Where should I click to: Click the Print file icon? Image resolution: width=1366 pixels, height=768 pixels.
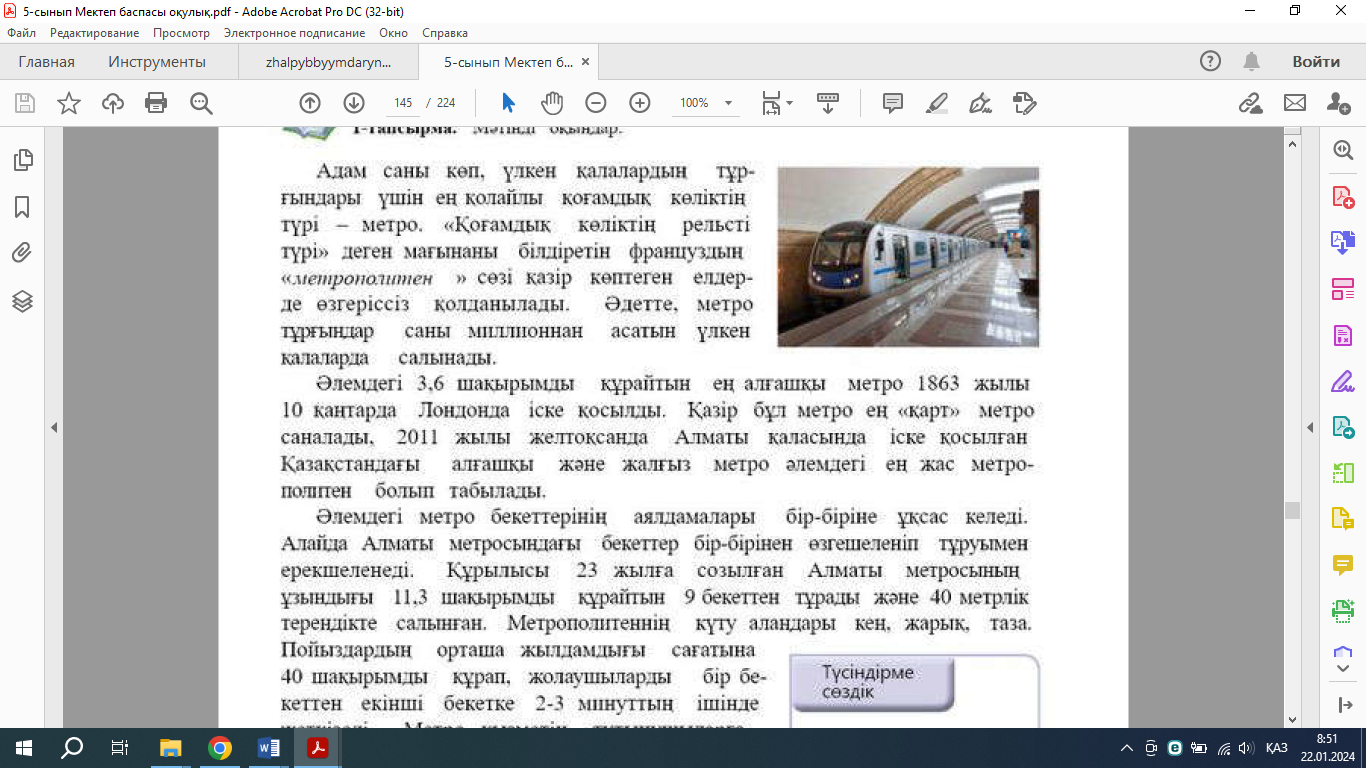click(156, 103)
